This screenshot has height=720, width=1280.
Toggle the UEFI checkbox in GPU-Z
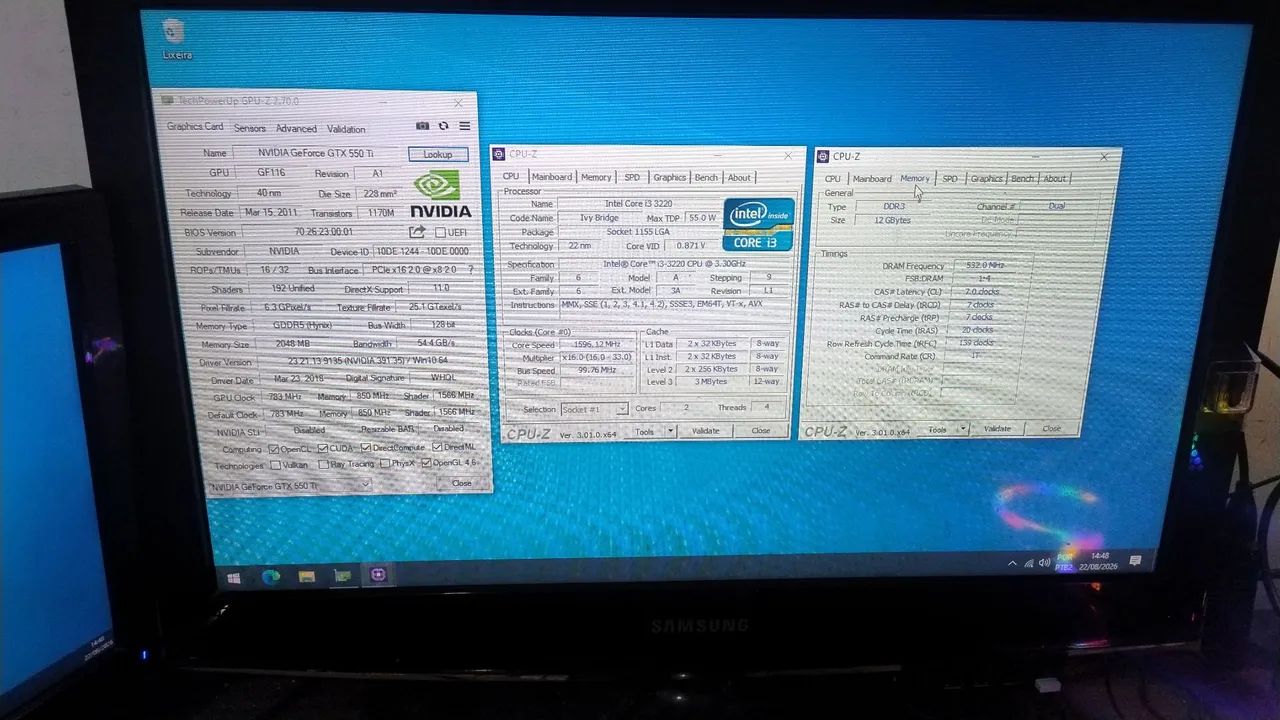tap(441, 232)
